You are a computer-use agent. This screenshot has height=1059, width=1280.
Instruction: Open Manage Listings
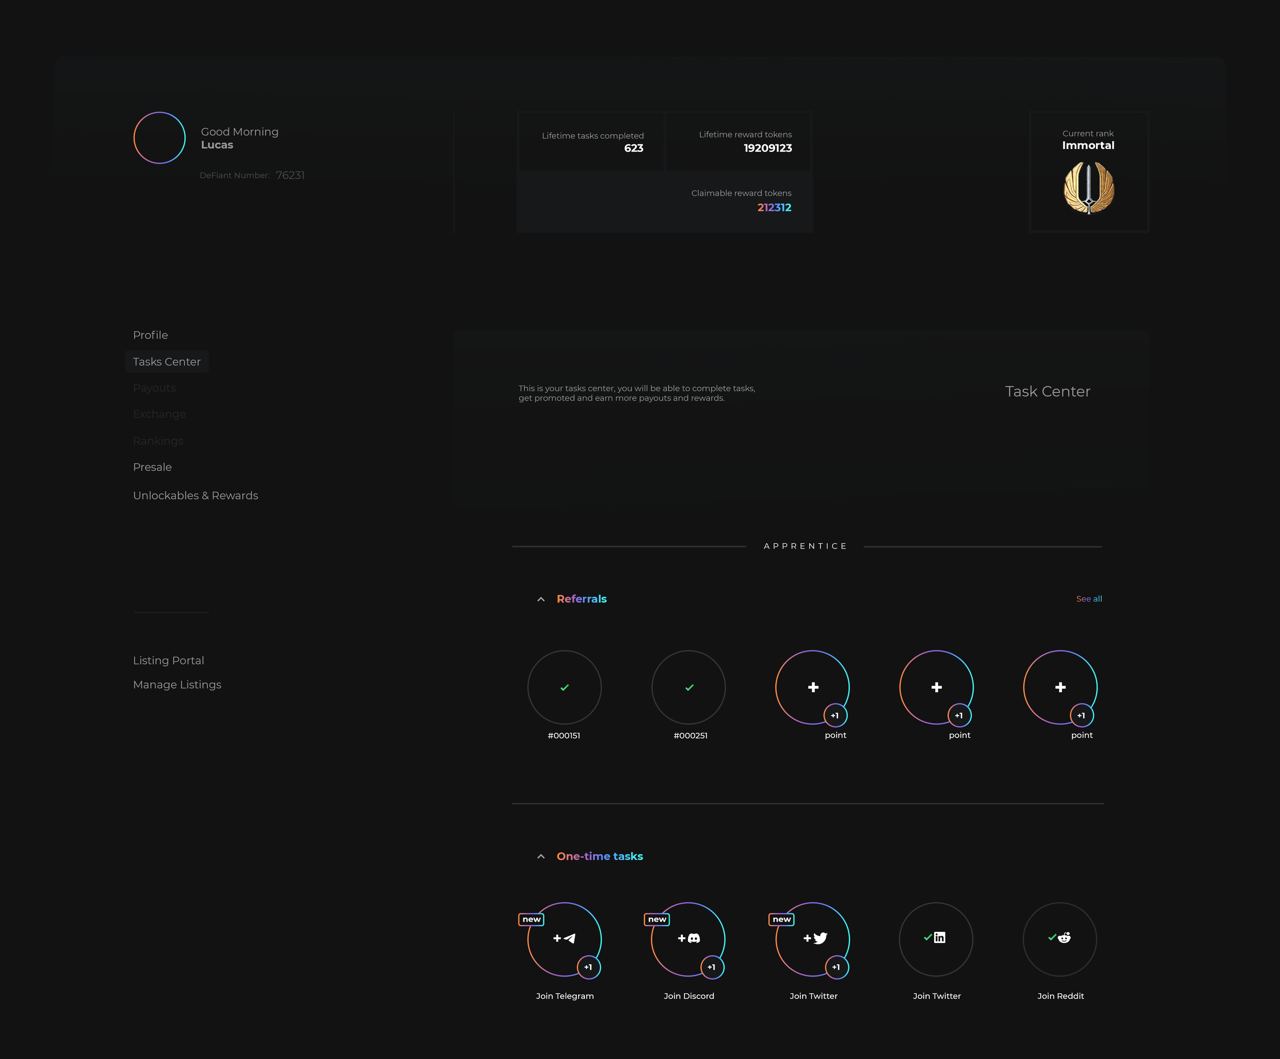point(177,684)
